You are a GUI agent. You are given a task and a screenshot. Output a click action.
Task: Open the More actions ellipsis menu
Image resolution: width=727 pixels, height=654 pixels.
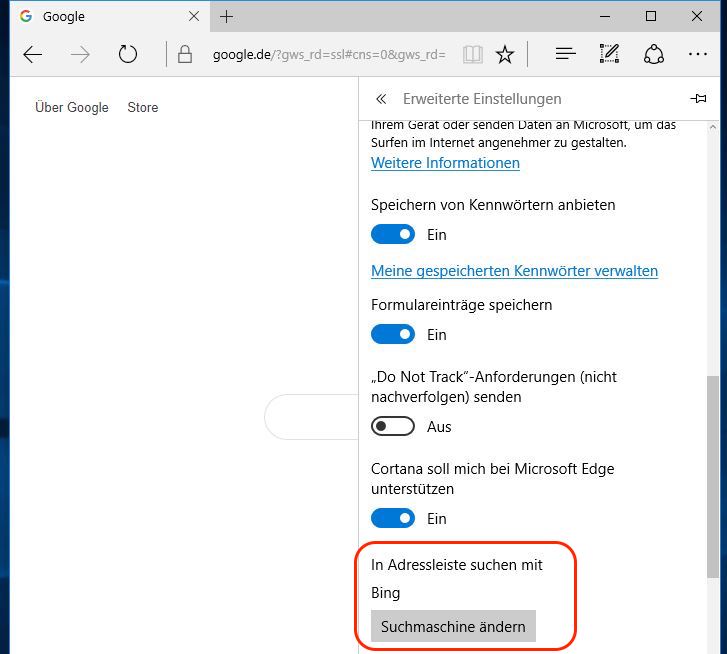tap(697, 54)
